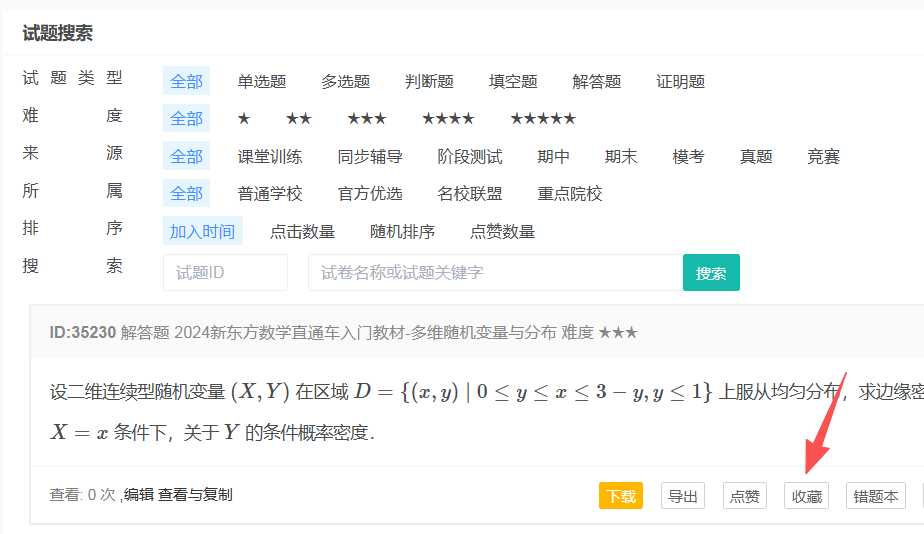Image resolution: width=924 pixels, height=534 pixels.
Task: Choose 真题 as the source
Action: 755,157
